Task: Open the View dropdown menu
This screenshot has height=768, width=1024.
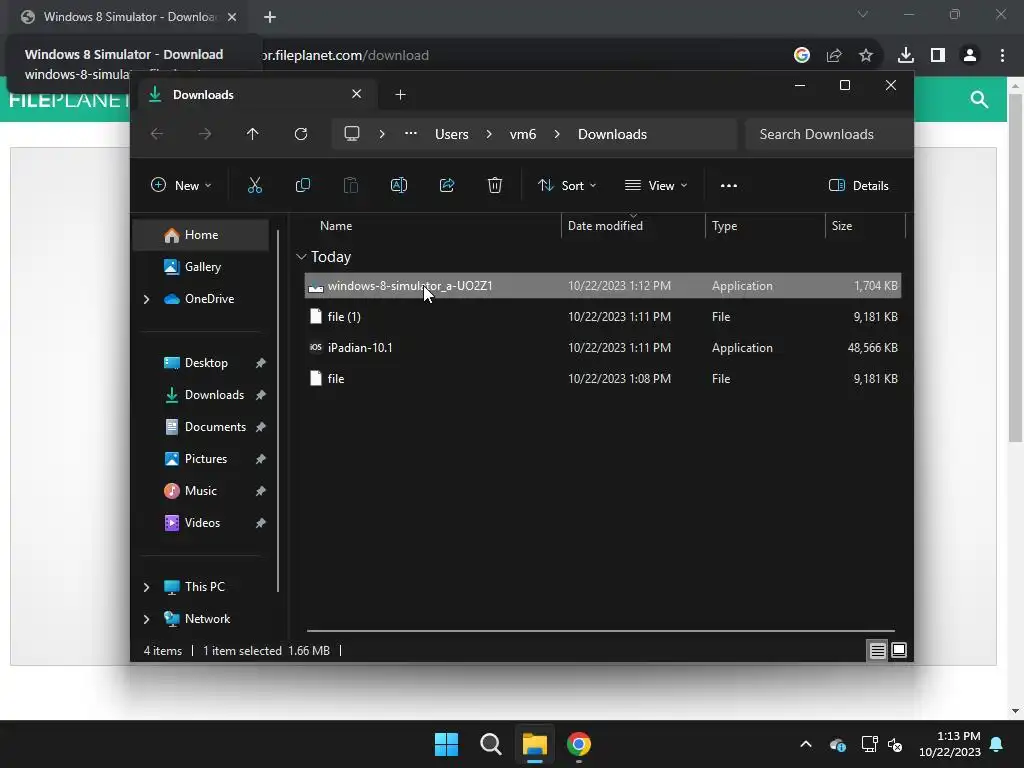Action: tap(656, 185)
